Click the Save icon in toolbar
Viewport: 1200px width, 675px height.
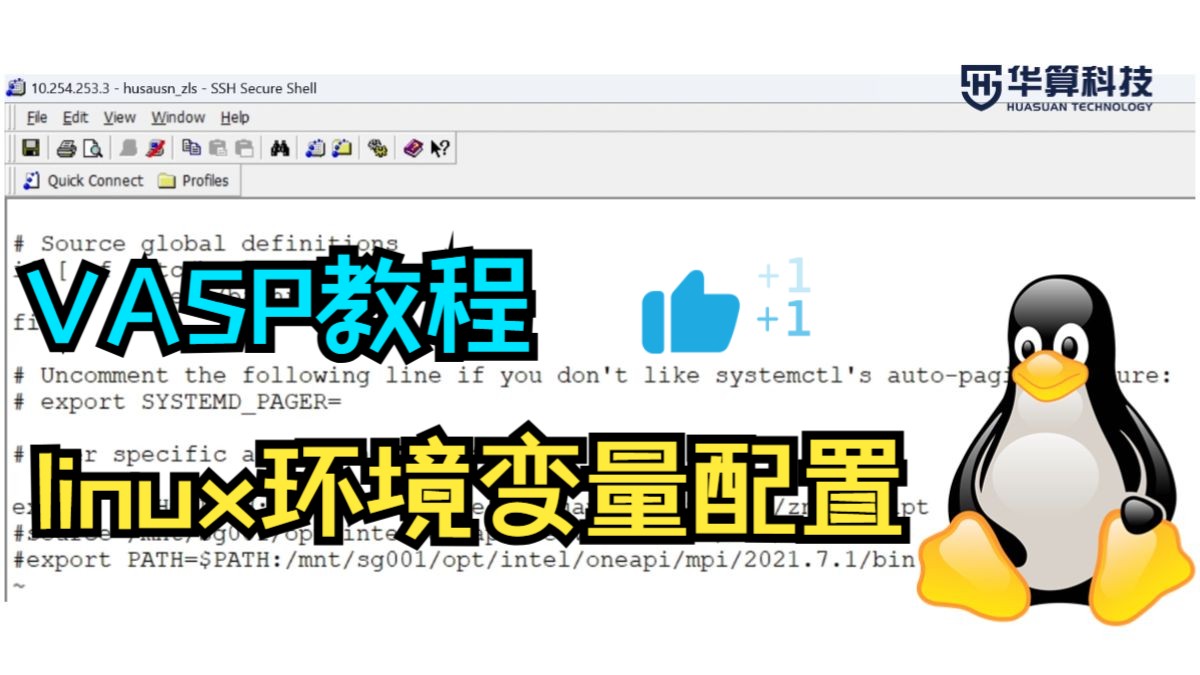(x=31, y=149)
